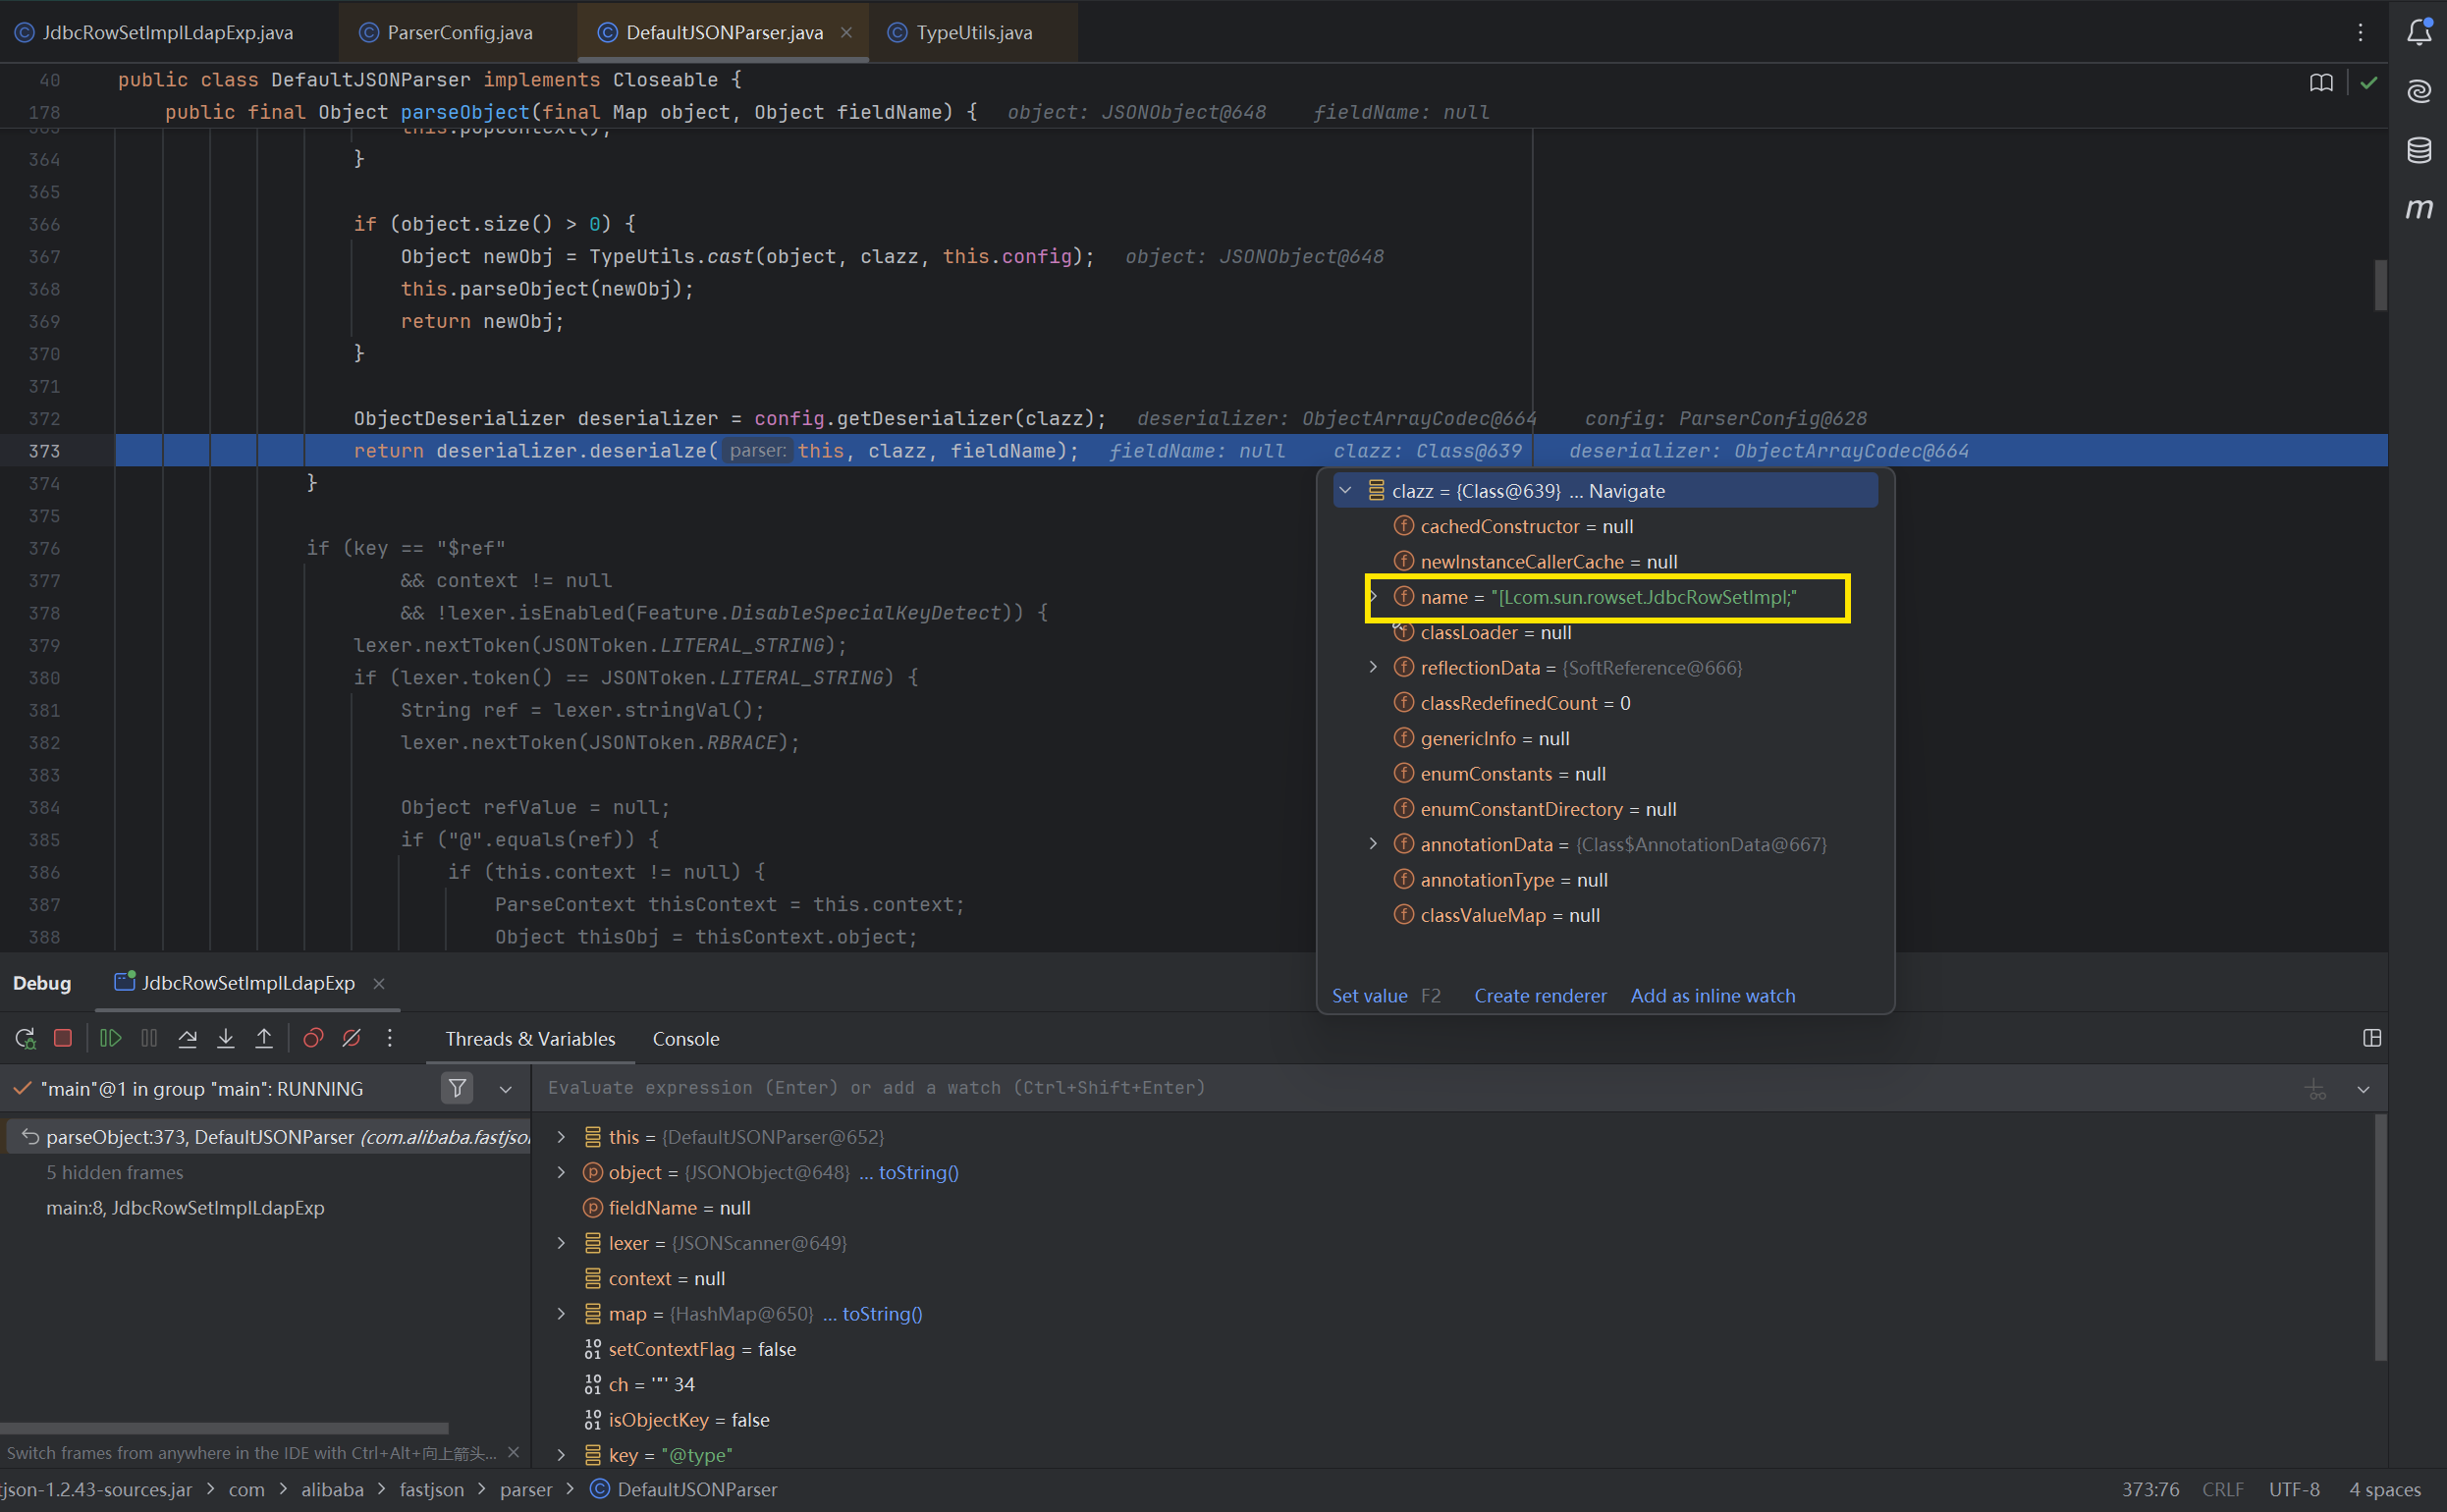Expand the name field in popup

(1374, 596)
